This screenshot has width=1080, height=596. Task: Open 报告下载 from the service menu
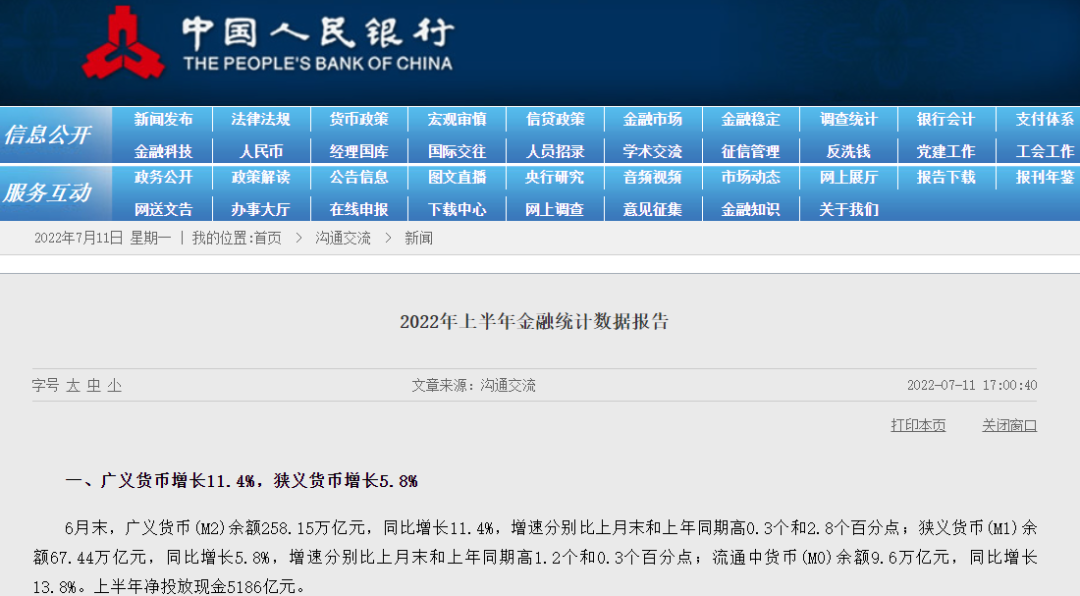[946, 177]
